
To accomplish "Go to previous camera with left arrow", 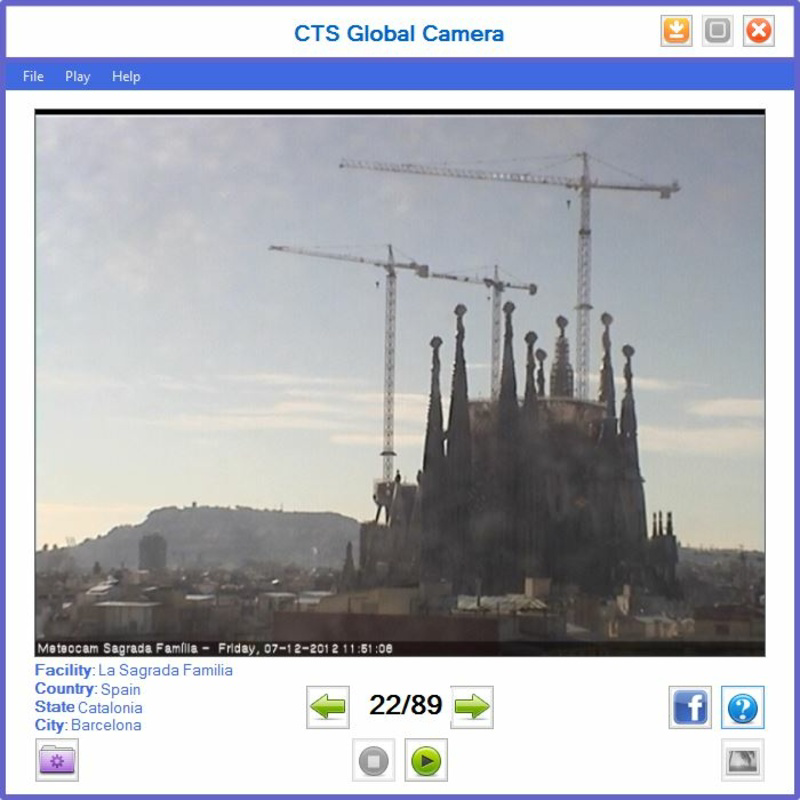I will [x=328, y=707].
